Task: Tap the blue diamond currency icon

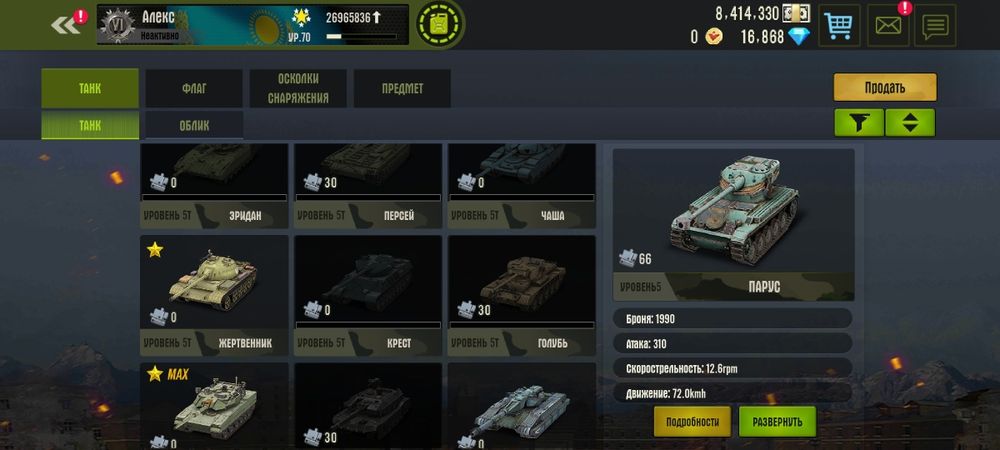Action: (798, 37)
